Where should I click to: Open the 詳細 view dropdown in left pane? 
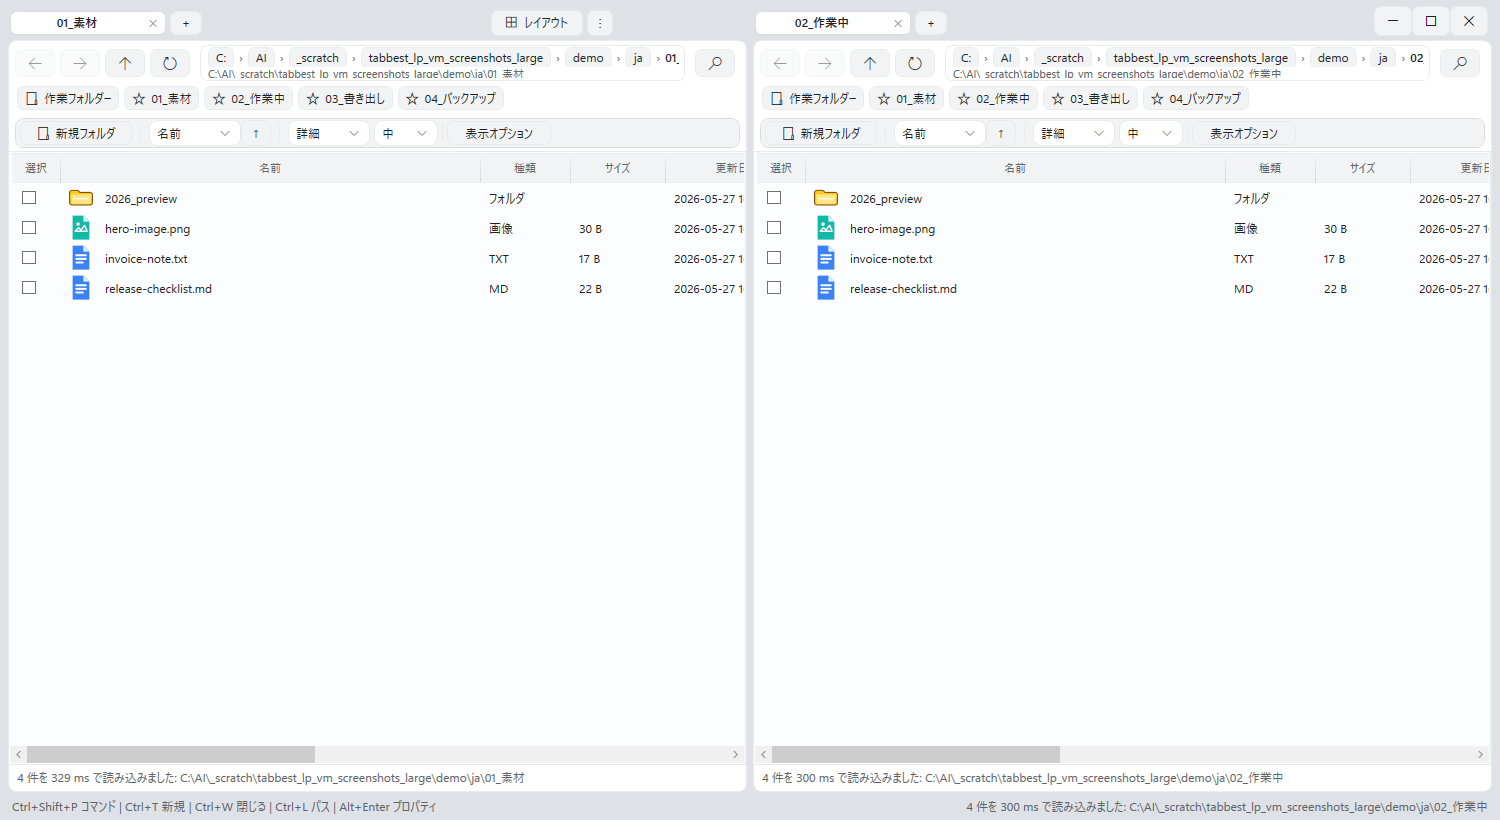tap(329, 133)
